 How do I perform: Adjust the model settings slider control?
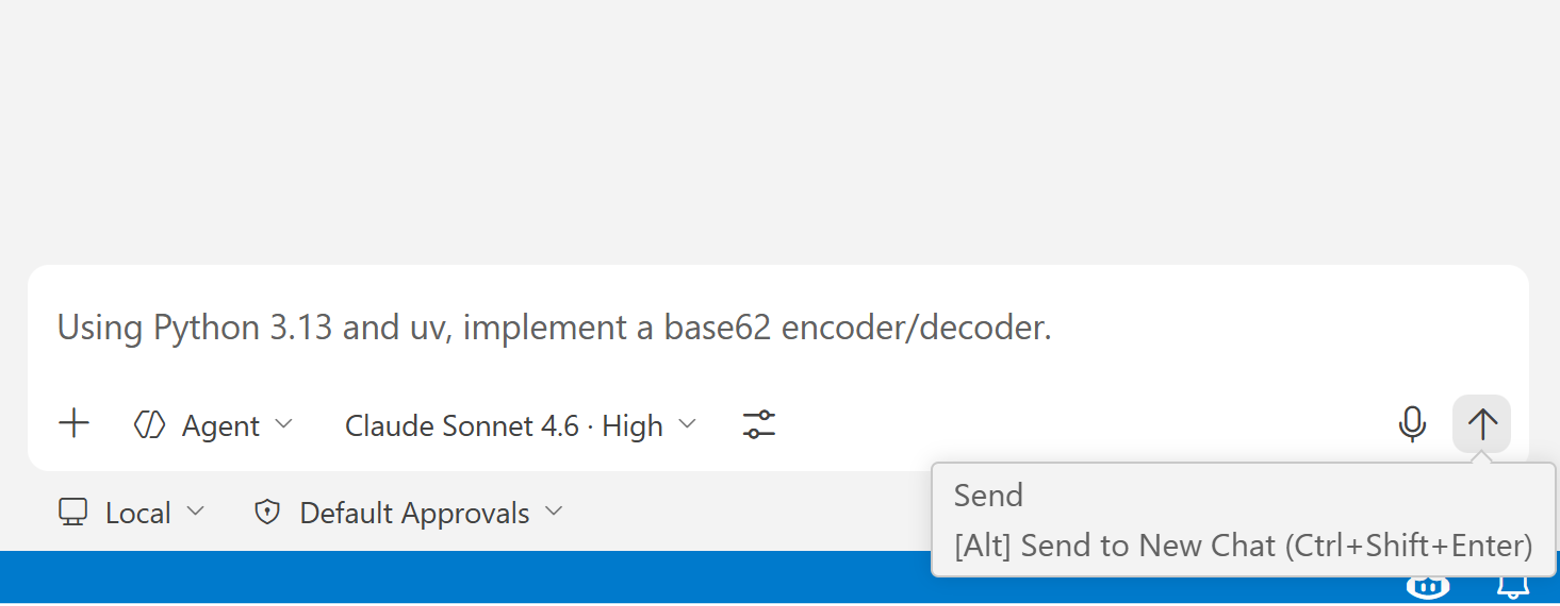(x=758, y=424)
